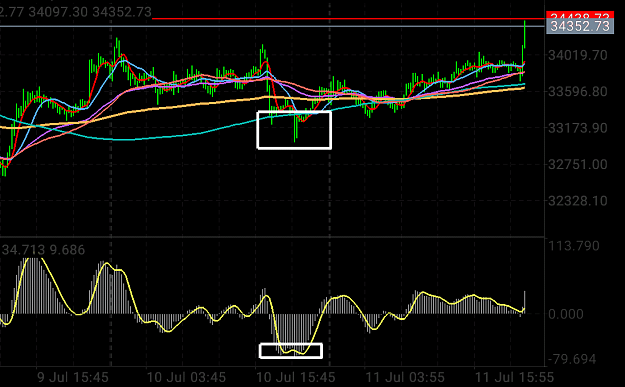The height and width of the screenshot is (387, 625).
Task: Click the 33173.90 price axis label
Action: pyautogui.click(x=578, y=128)
